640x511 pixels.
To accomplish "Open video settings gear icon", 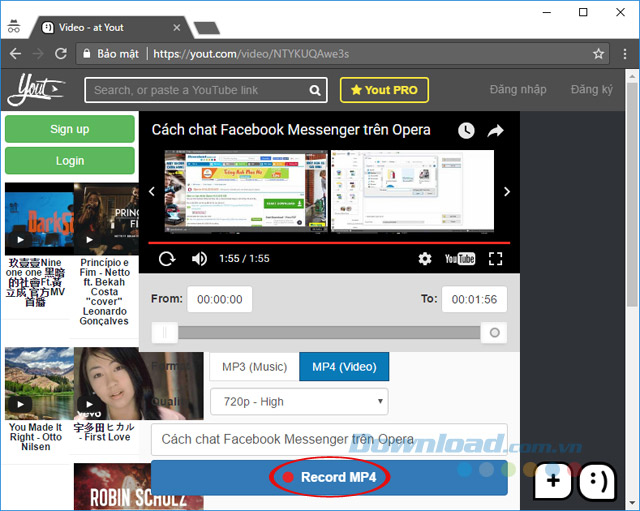I will click(x=425, y=258).
